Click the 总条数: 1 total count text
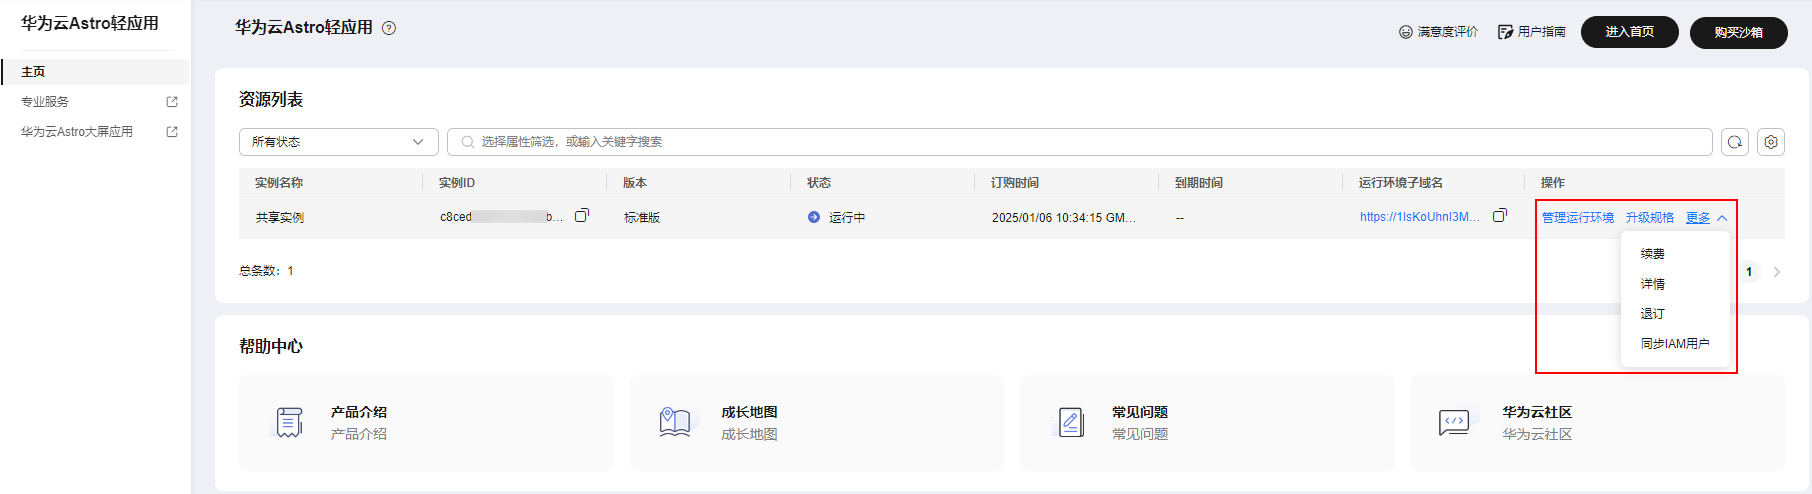 tap(266, 271)
